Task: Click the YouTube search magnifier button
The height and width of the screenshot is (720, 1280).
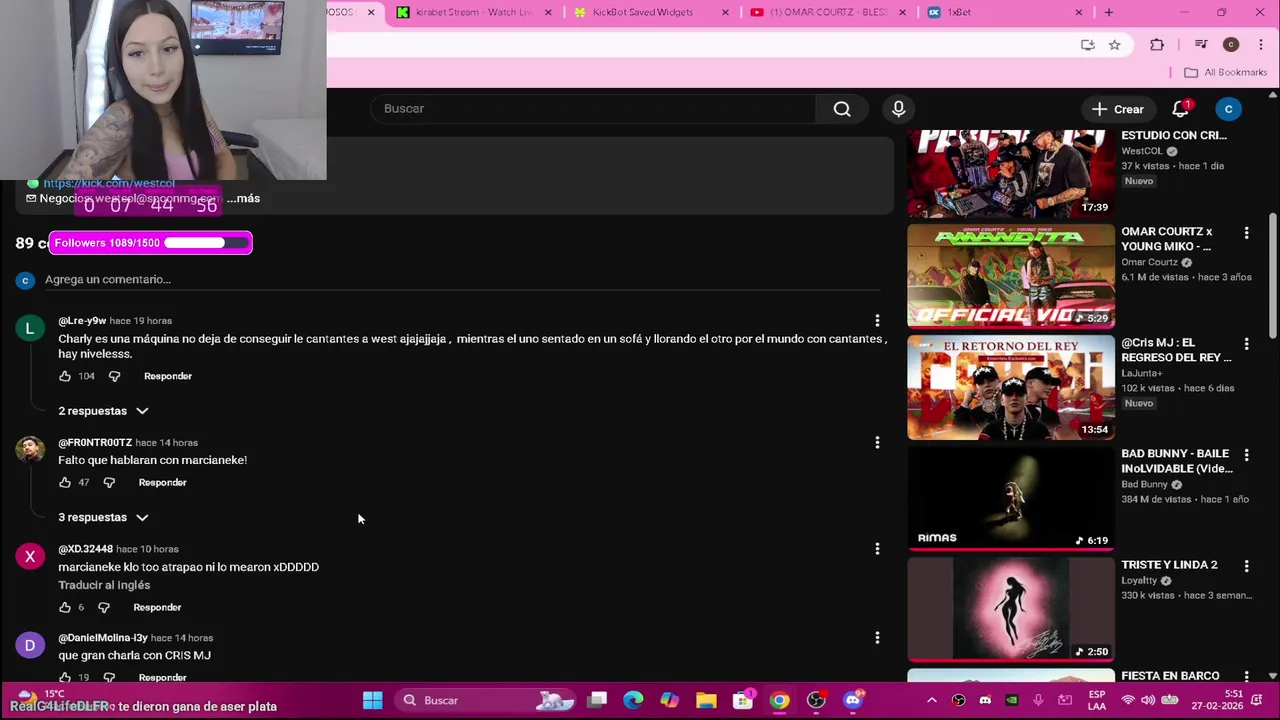Action: pos(842,109)
